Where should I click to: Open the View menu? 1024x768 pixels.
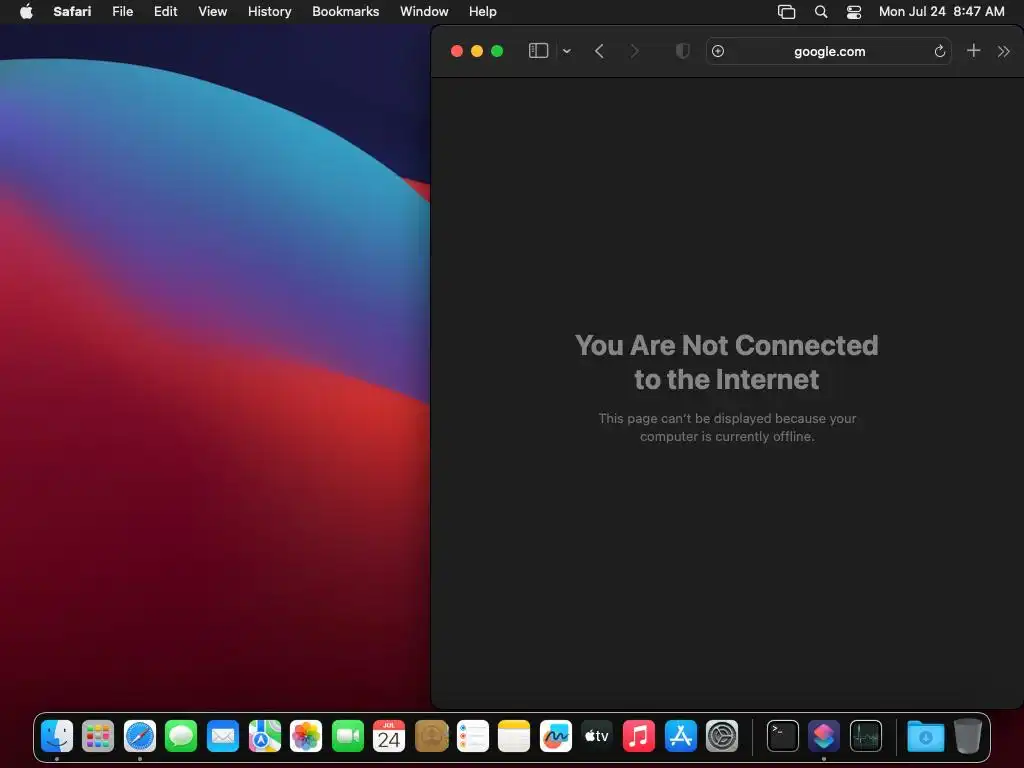(212, 11)
